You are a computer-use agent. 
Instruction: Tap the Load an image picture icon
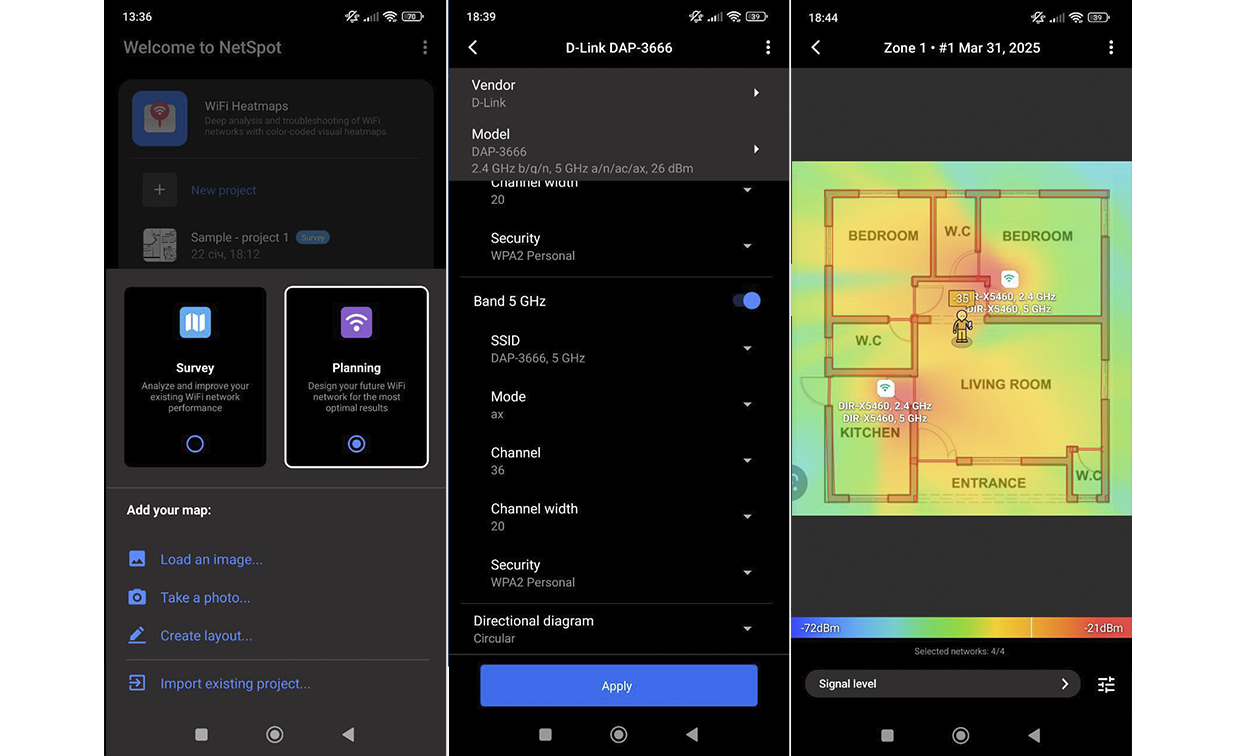pos(137,559)
